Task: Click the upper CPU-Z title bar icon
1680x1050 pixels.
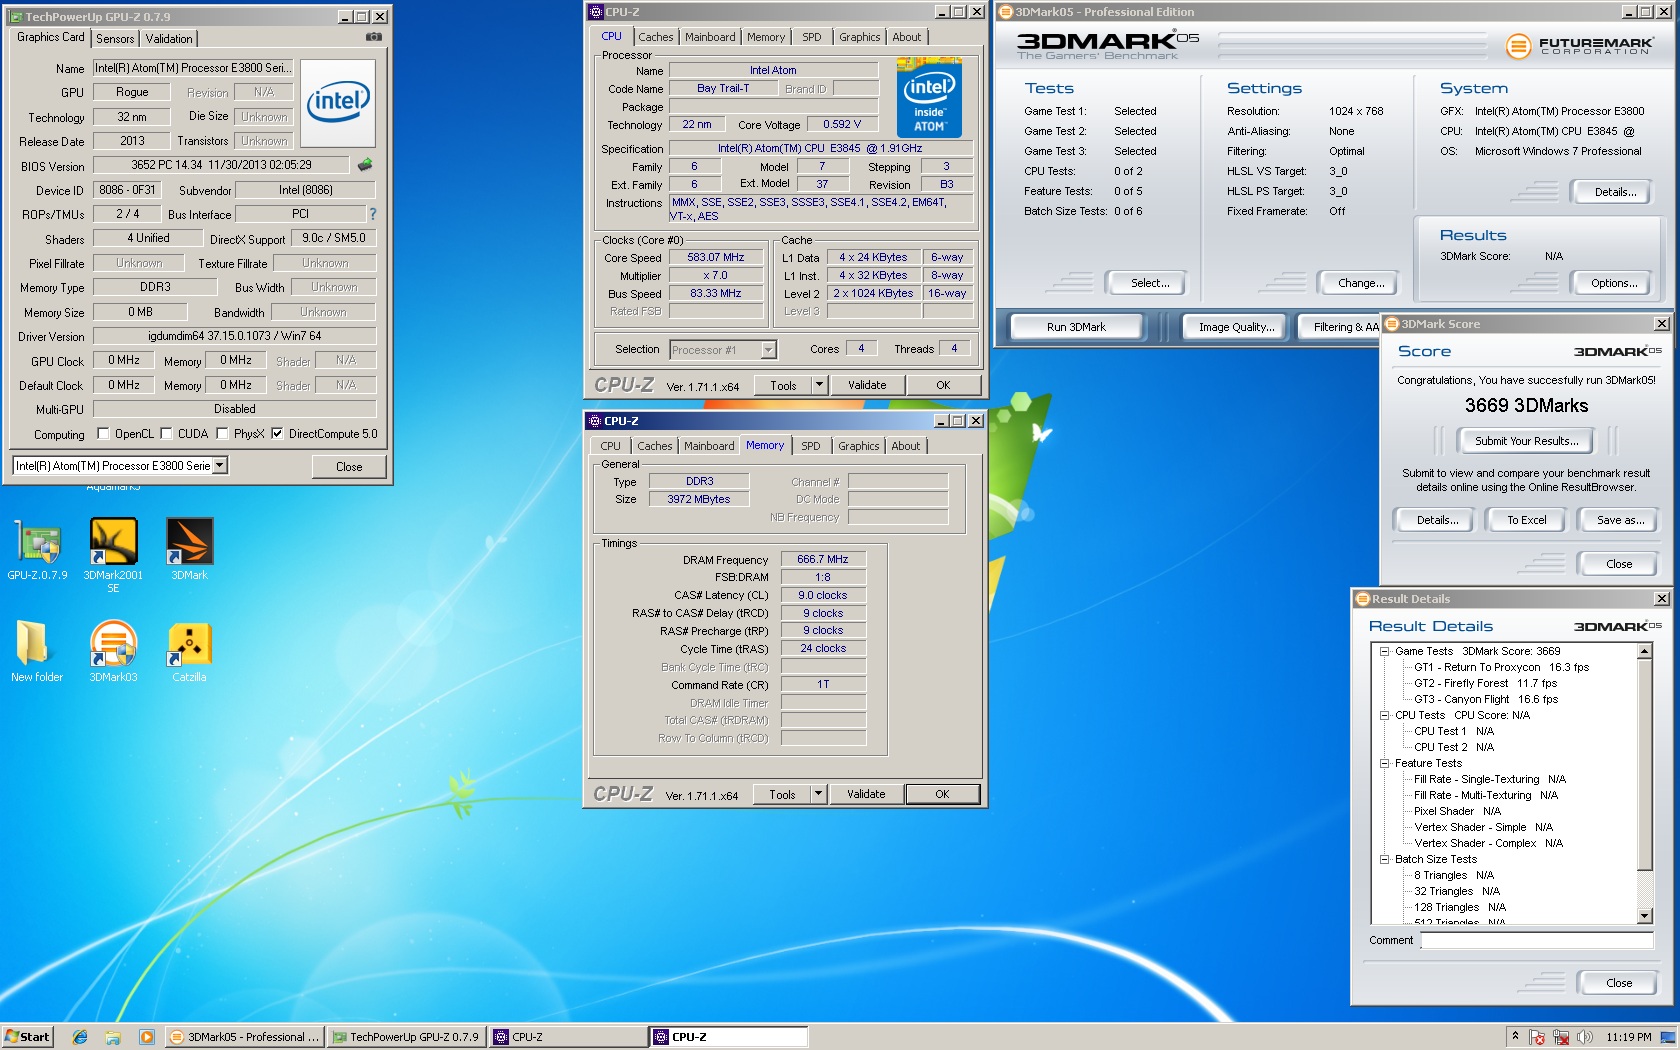Action: pyautogui.click(x=596, y=12)
